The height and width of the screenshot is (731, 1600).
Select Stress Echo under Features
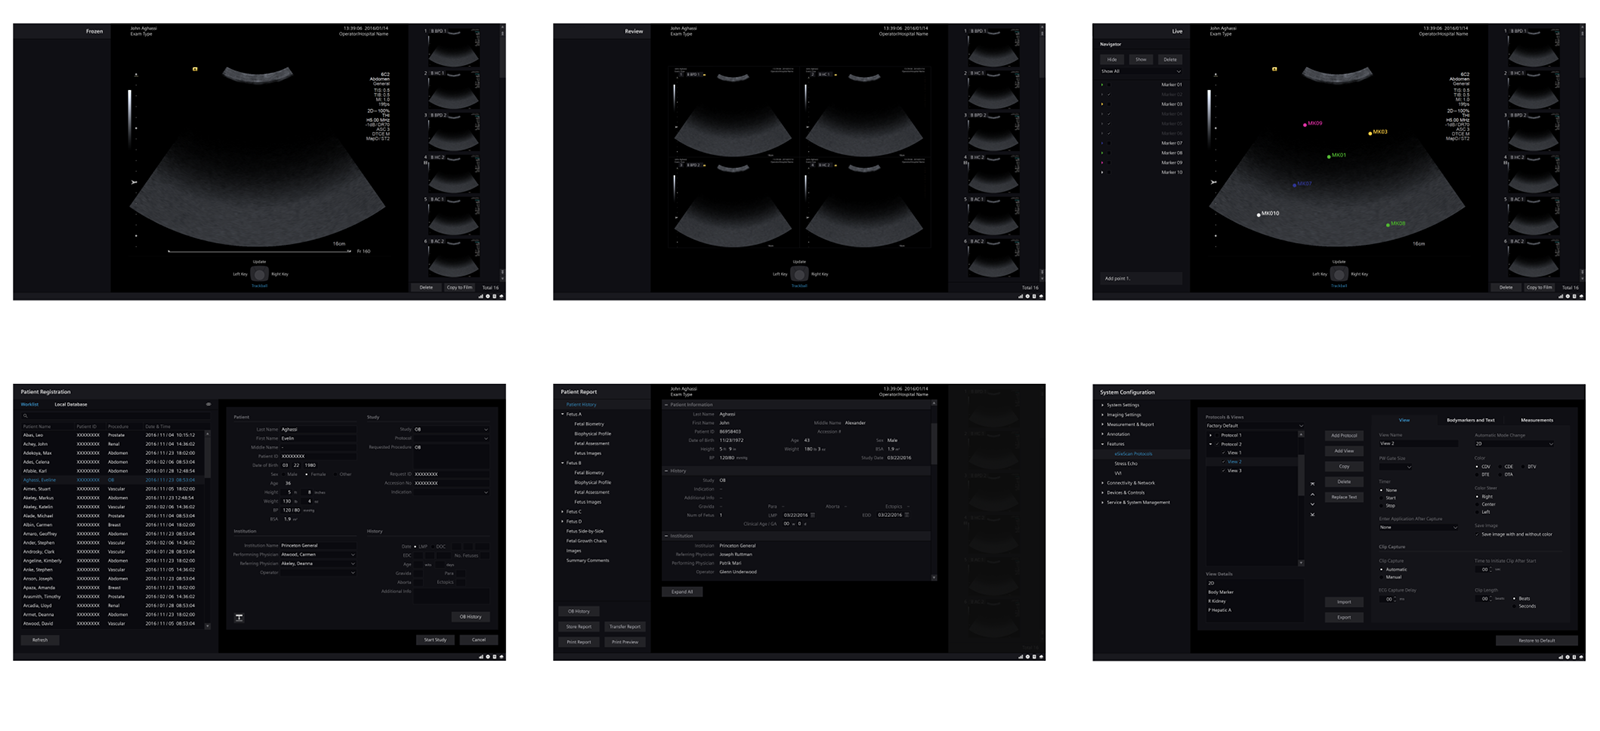pos(1126,463)
